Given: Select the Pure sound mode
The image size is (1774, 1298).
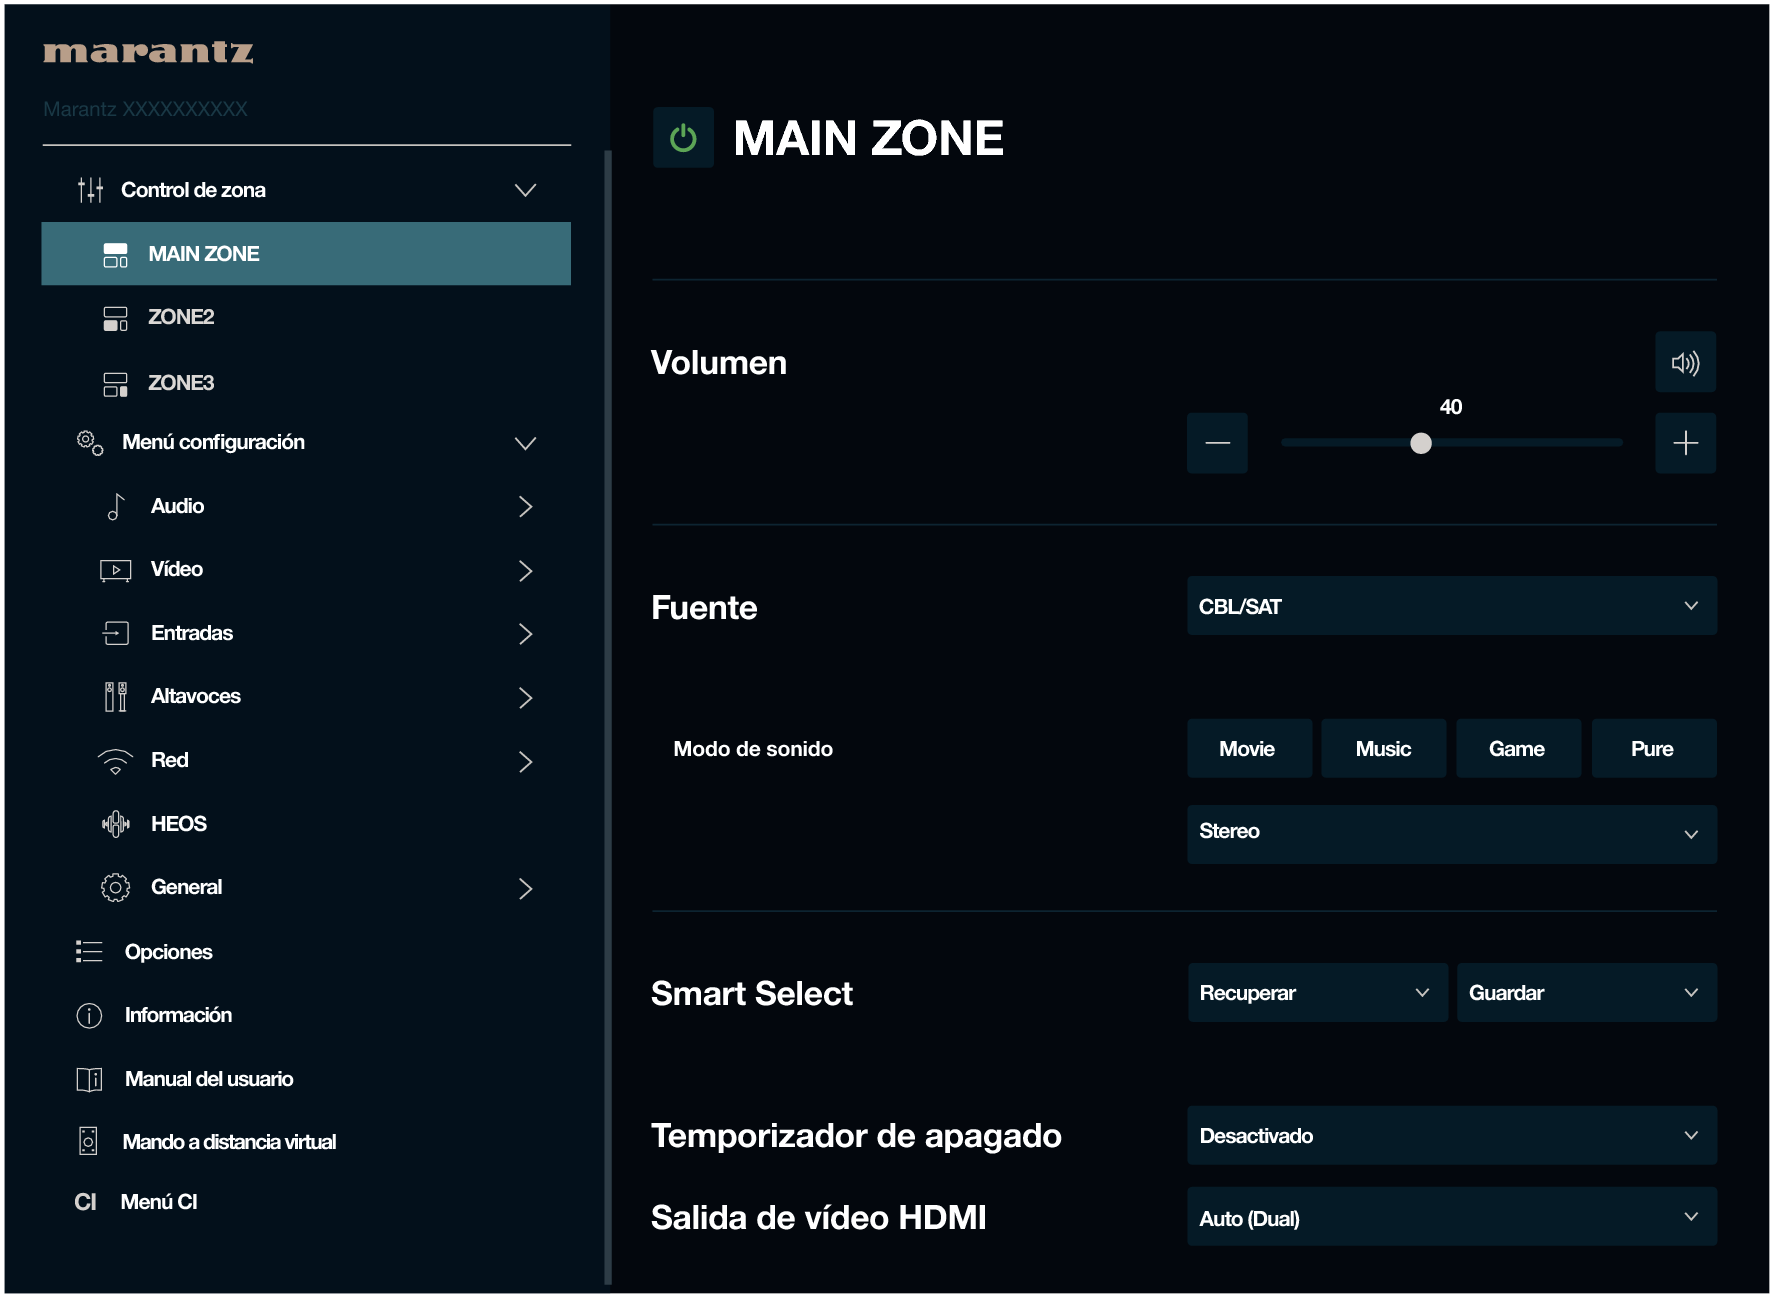Looking at the screenshot, I should (1653, 749).
